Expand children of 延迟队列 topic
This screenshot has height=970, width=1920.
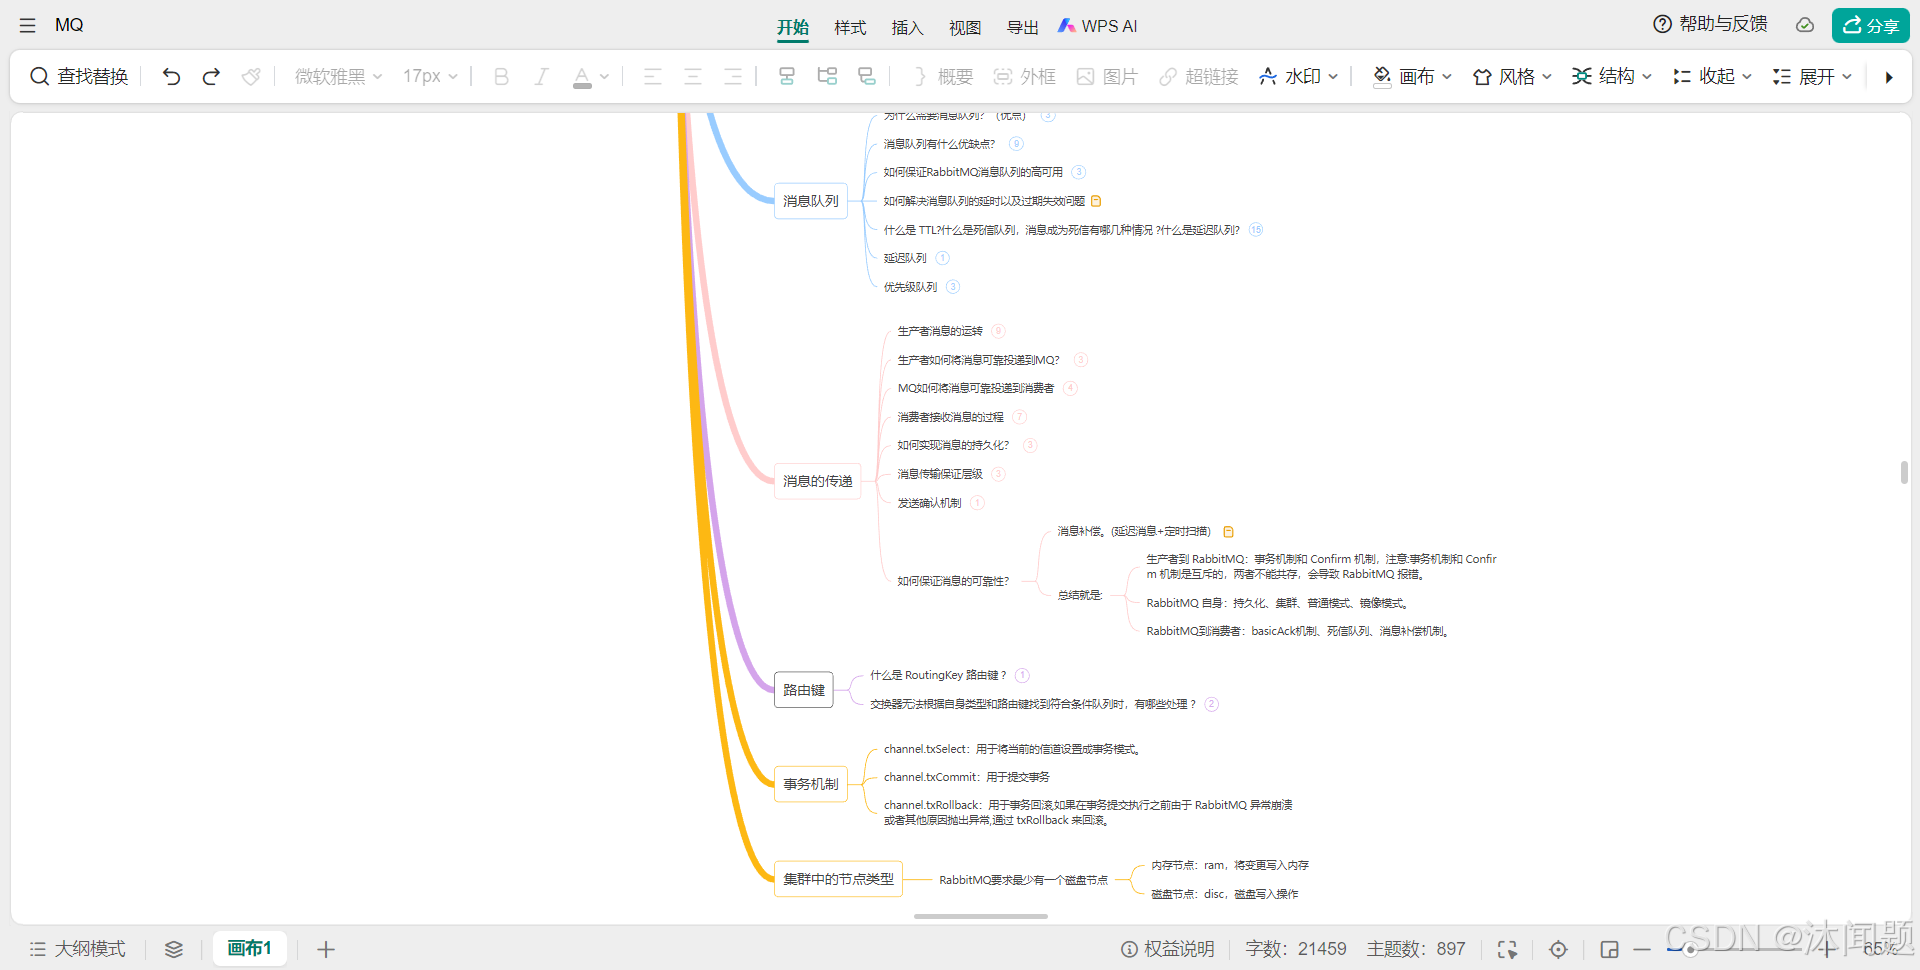[942, 258]
